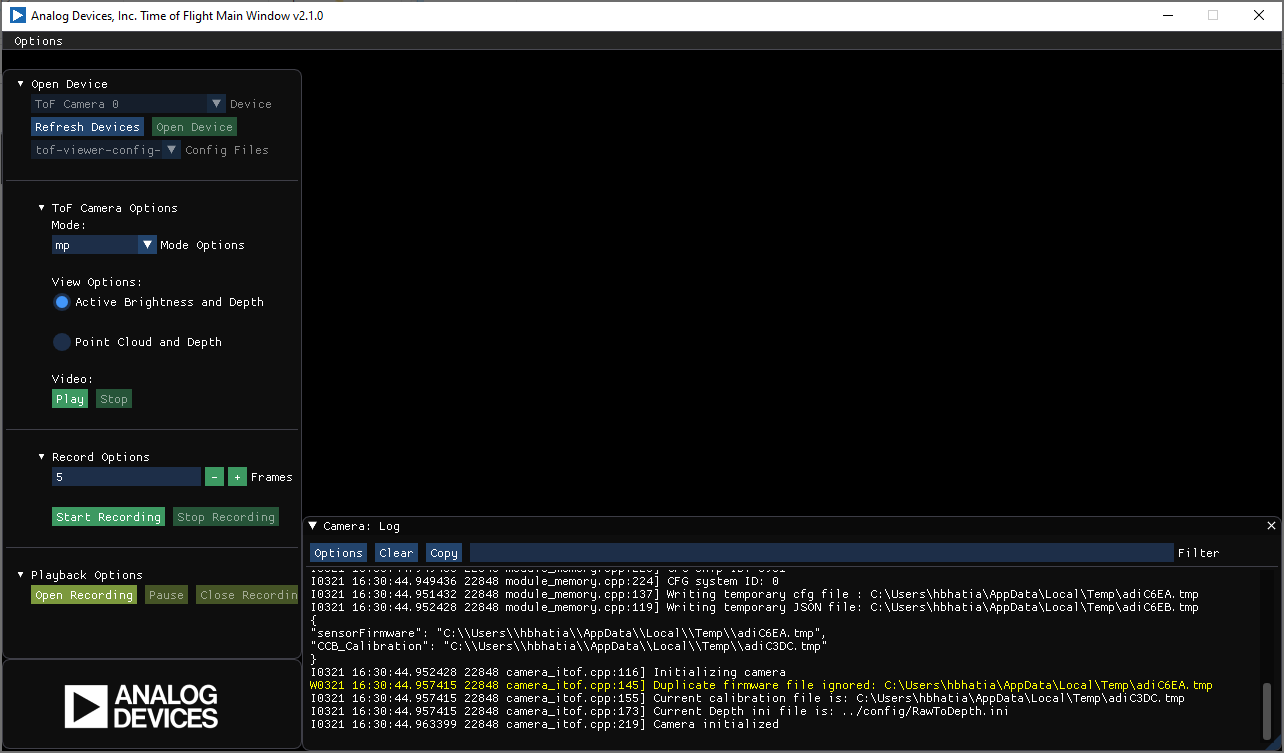This screenshot has width=1284, height=753.
Task: Click the log Filter text field
Action: click(x=821, y=553)
